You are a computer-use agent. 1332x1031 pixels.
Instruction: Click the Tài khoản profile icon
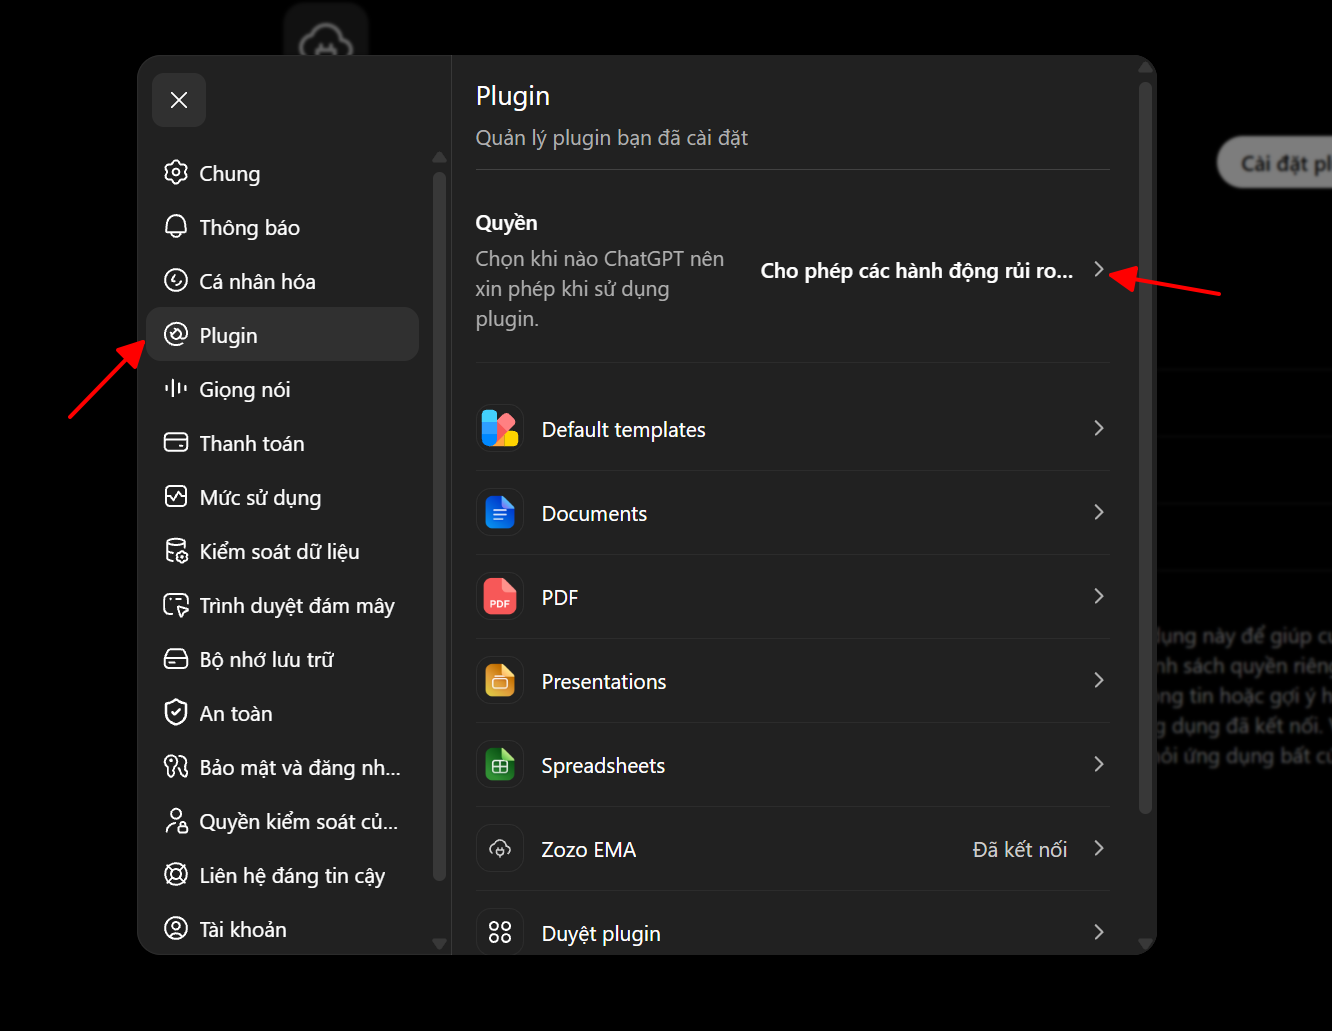[176, 928]
